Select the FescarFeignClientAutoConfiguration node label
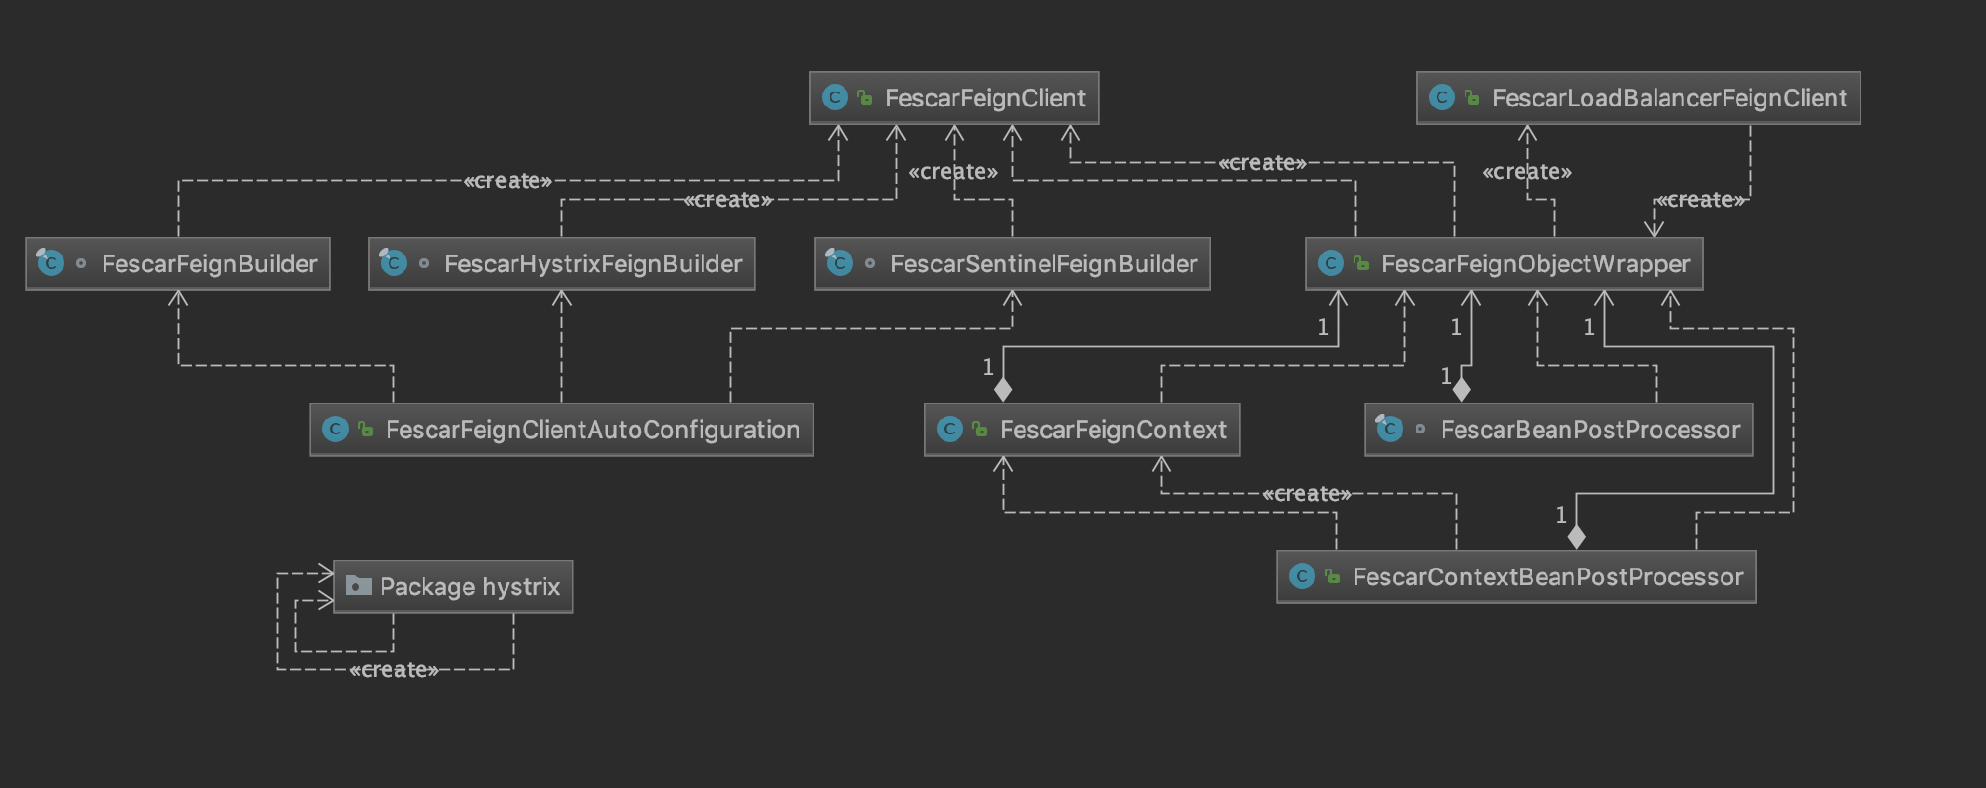This screenshot has width=1986, height=788. click(x=592, y=430)
